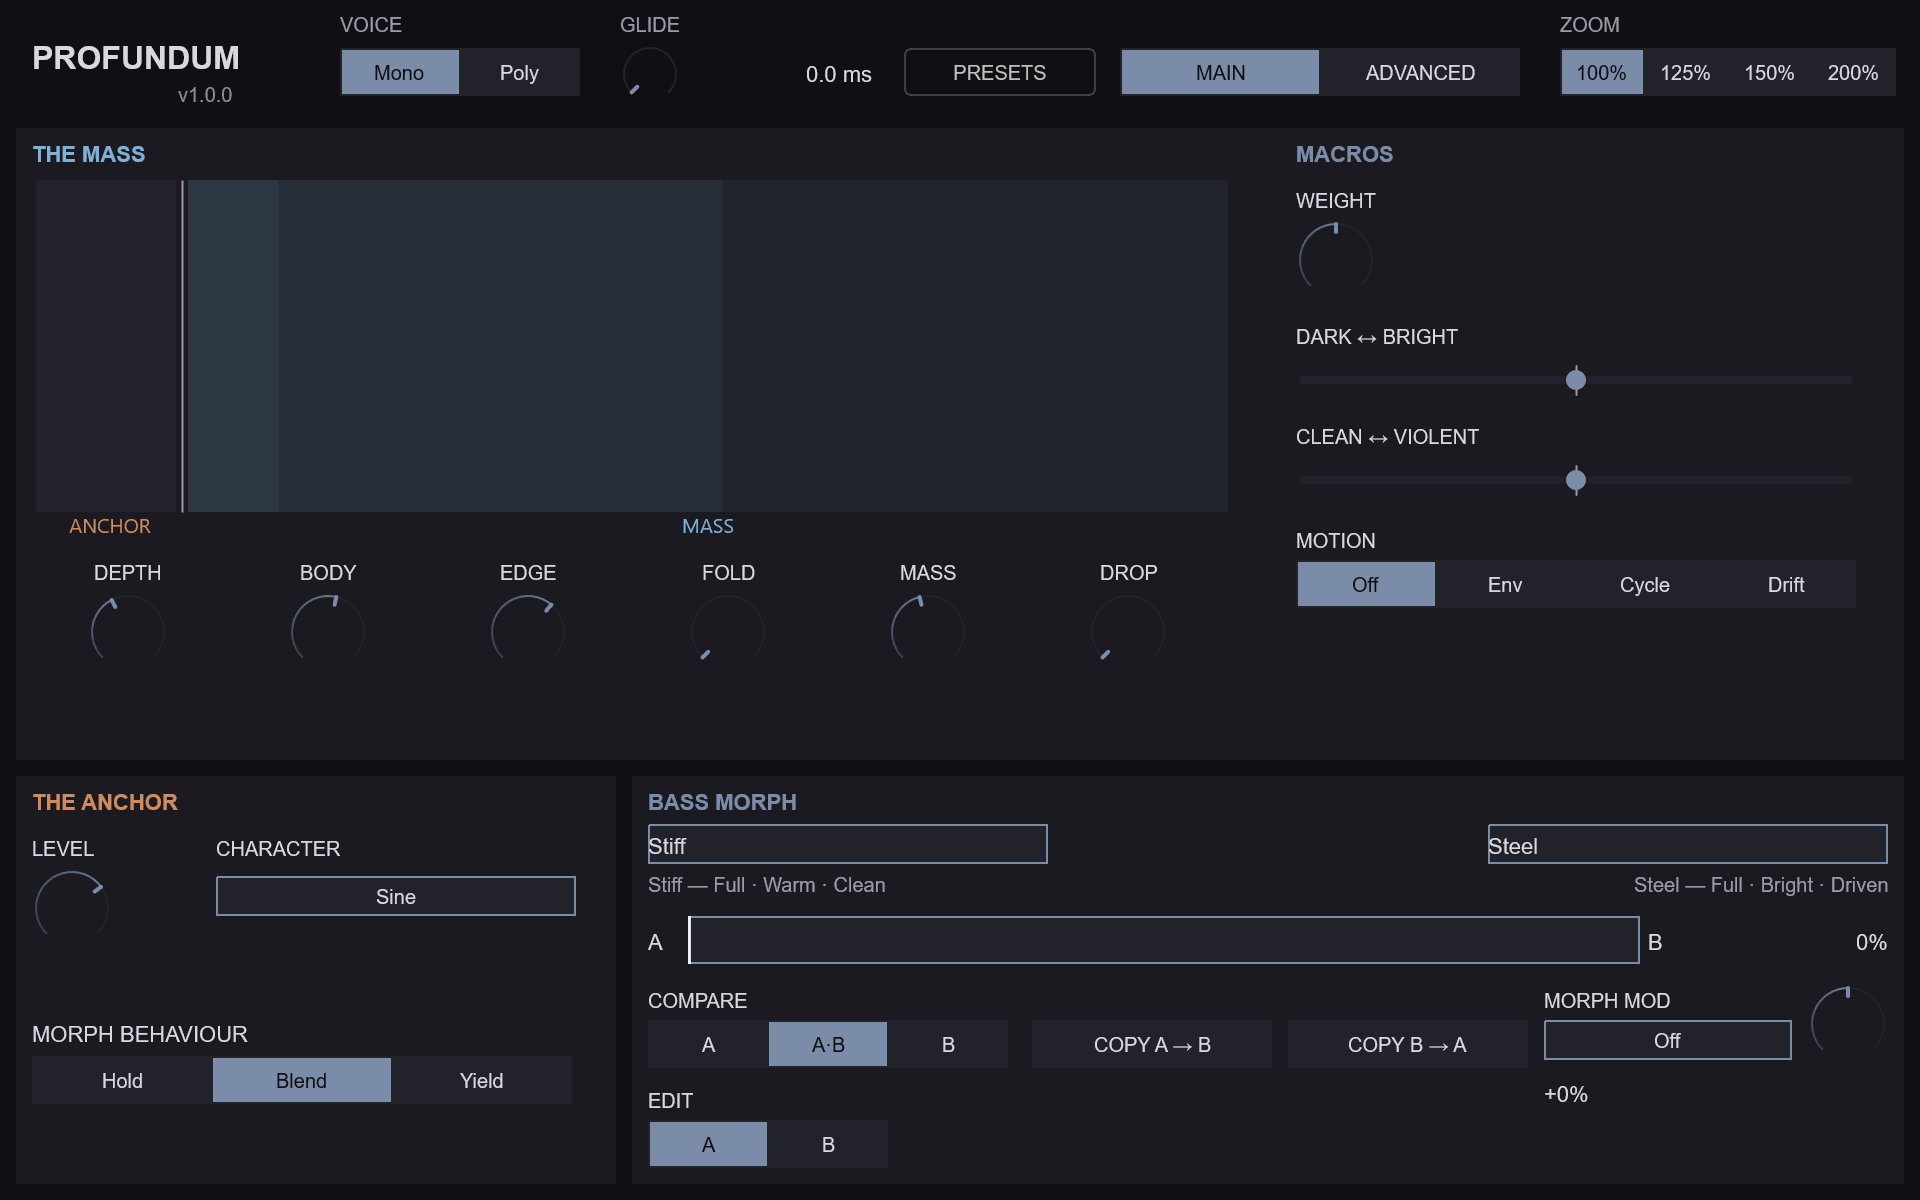This screenshot has height=1200, width=1920.
Task: Click the CLEAN ↔ VIOLENT slider handle
Action: (1576, 480)
